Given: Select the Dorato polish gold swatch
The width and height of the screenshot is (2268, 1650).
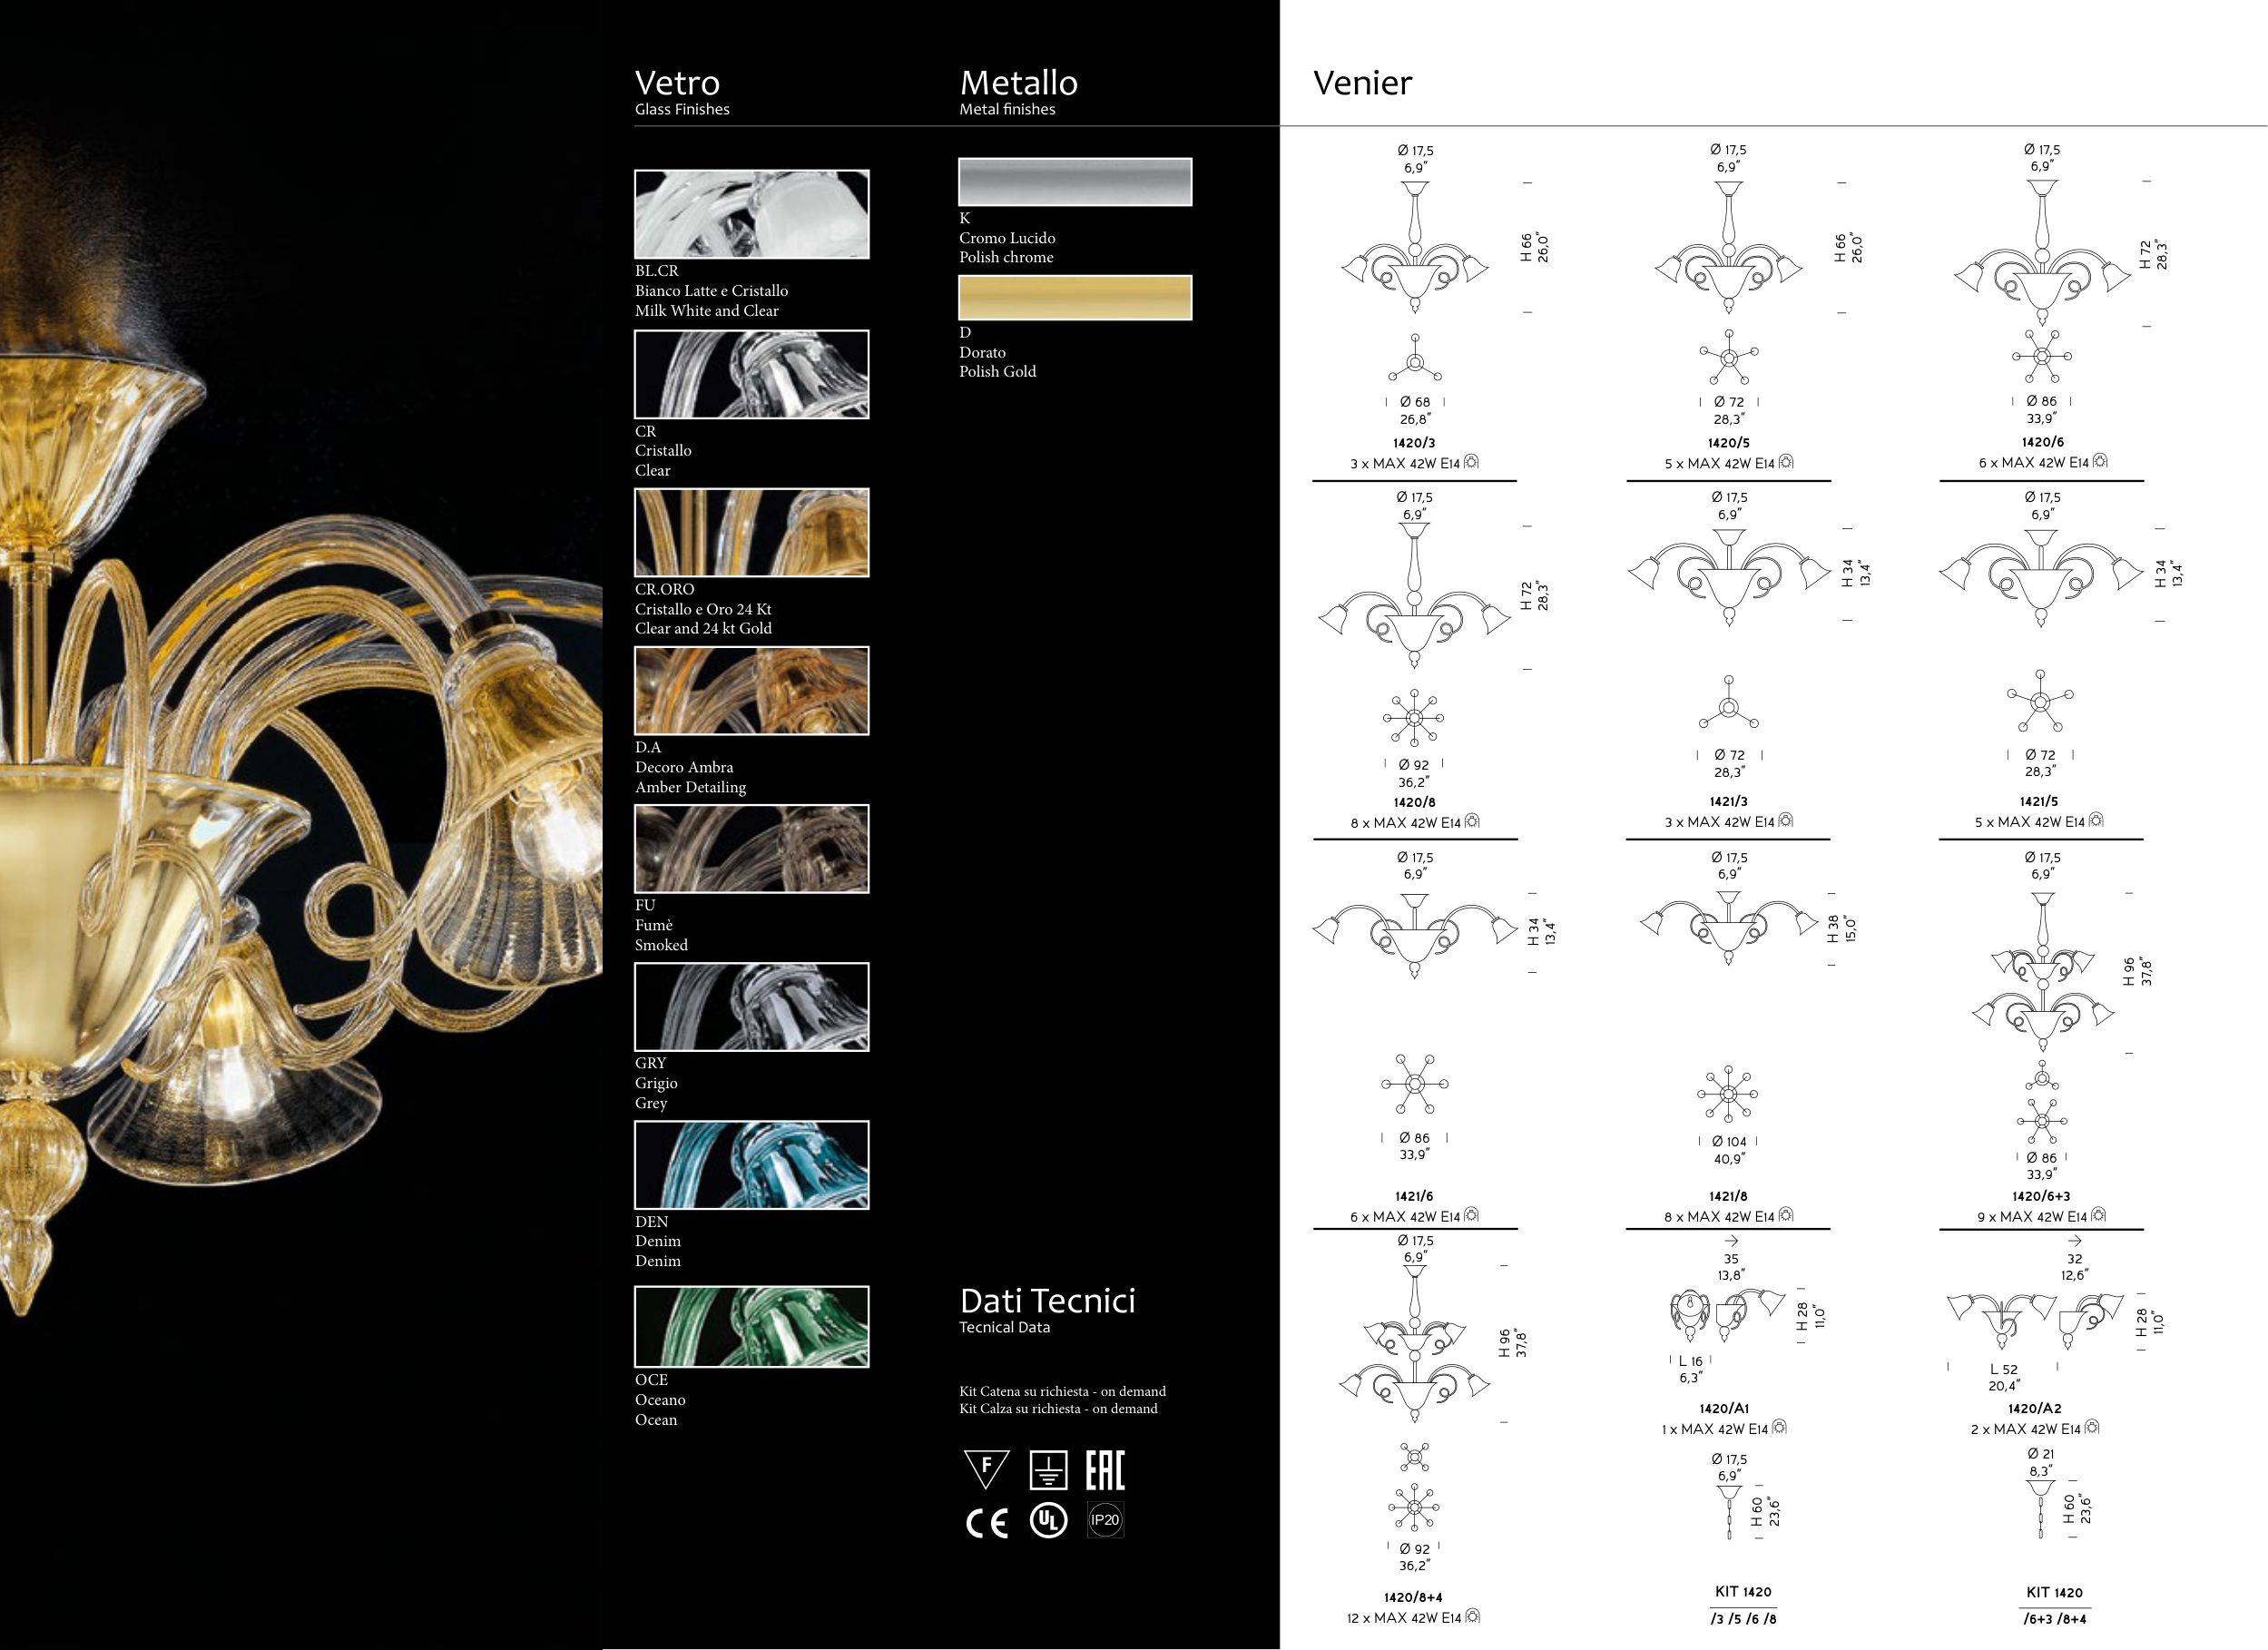Looking at the screenshot, I should coord(1075,298).
